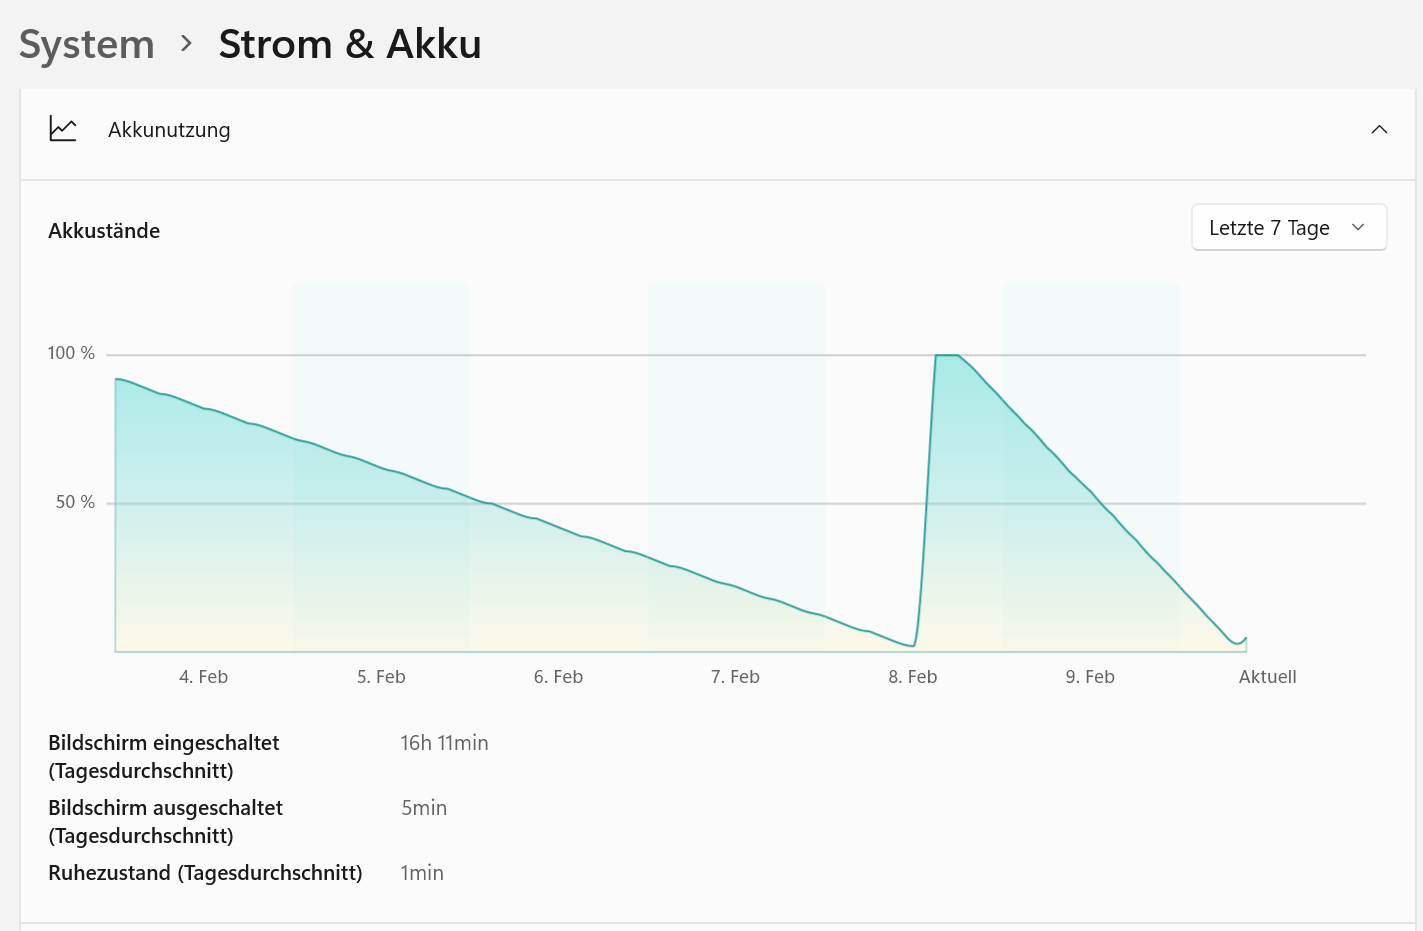This screenshot has width=1423, height=931.
Task: Select the 6. Feb date label
Action: pos(558,677)
